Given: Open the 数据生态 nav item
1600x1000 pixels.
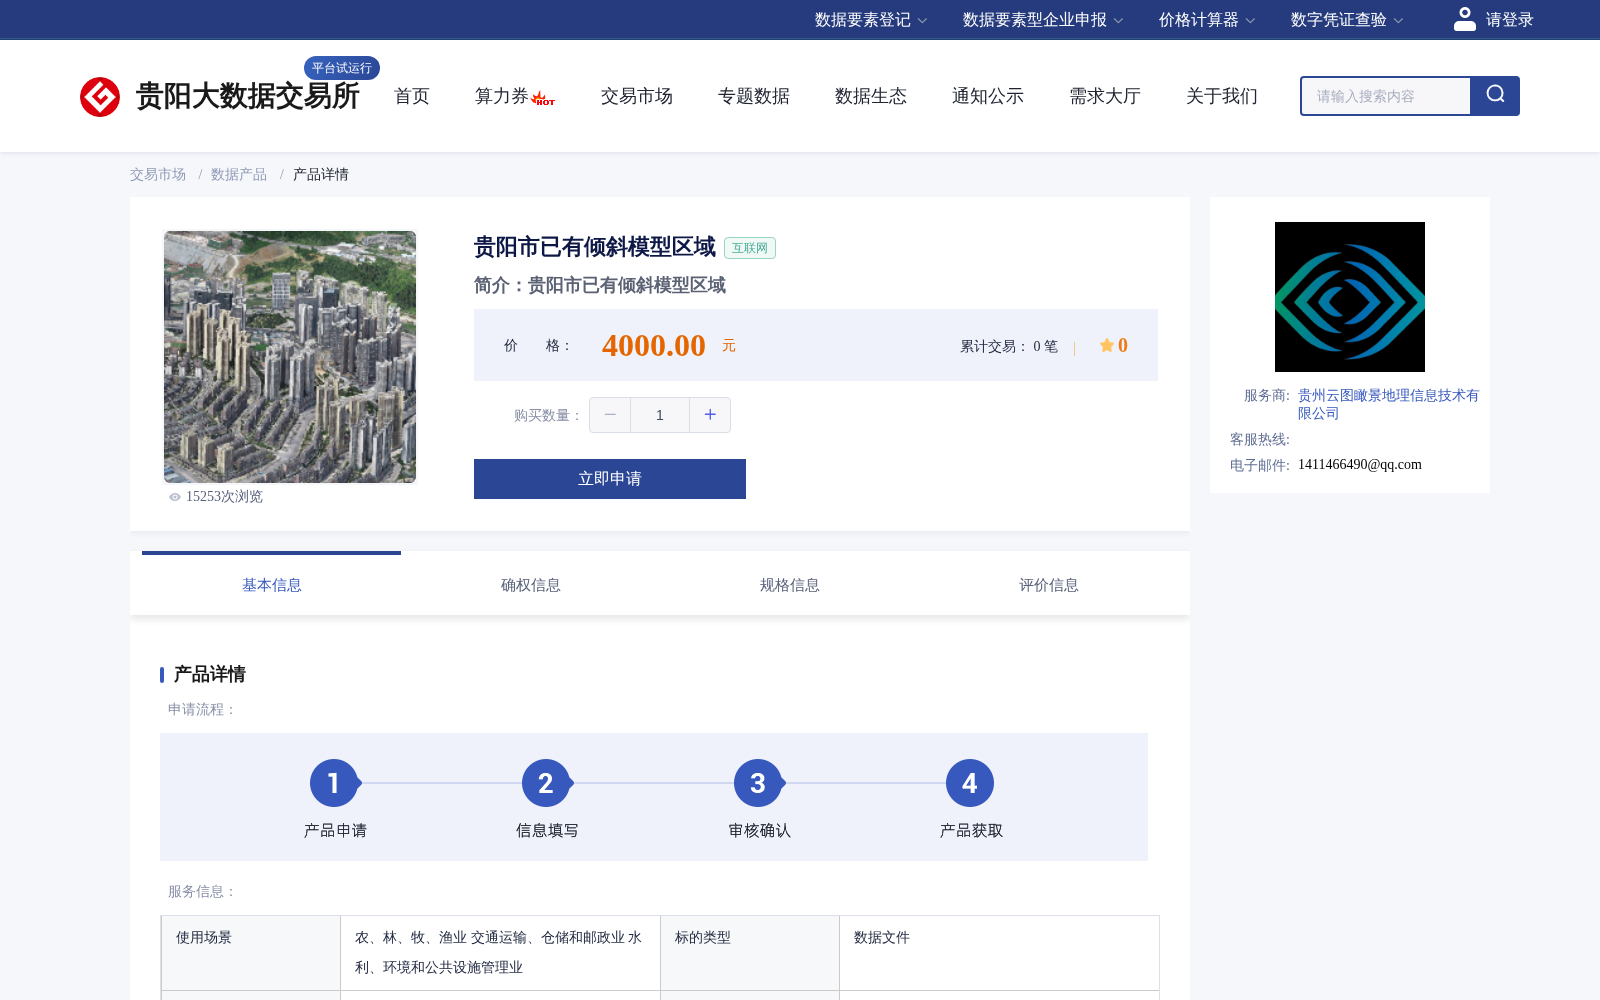Looking at the screenshot, I should tap(871, 96).
